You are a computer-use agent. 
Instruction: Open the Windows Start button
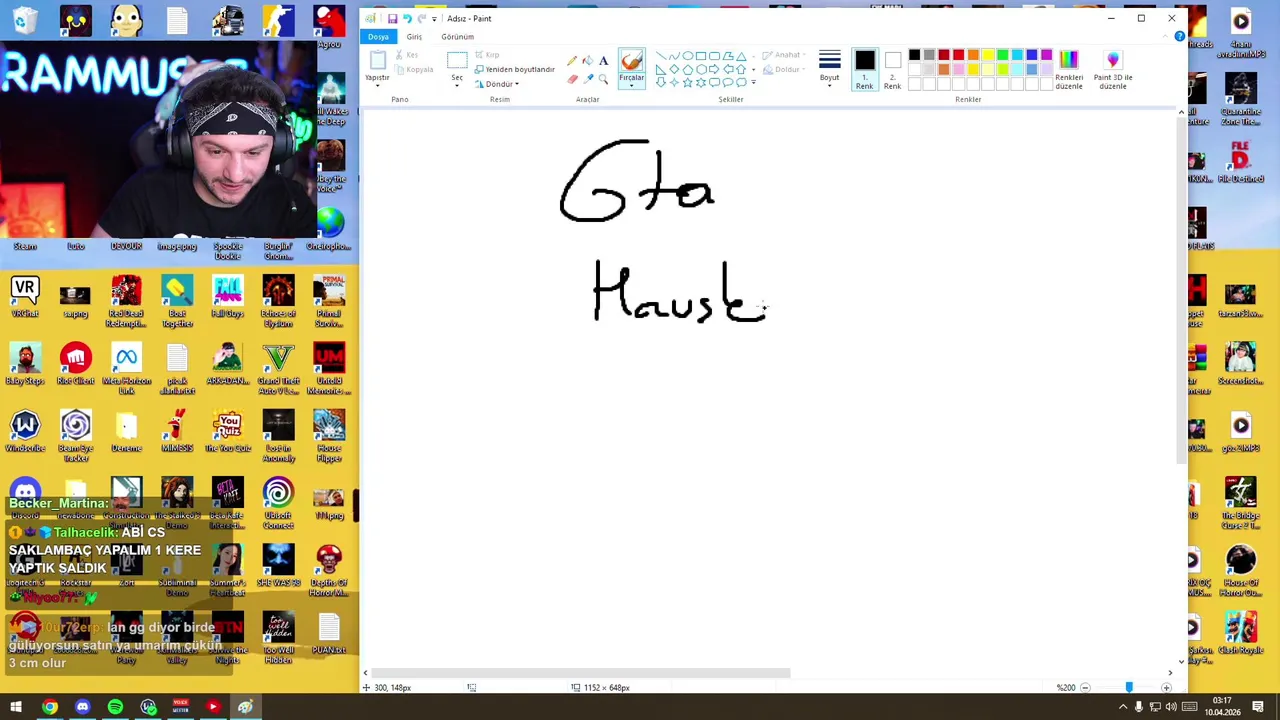16,707
